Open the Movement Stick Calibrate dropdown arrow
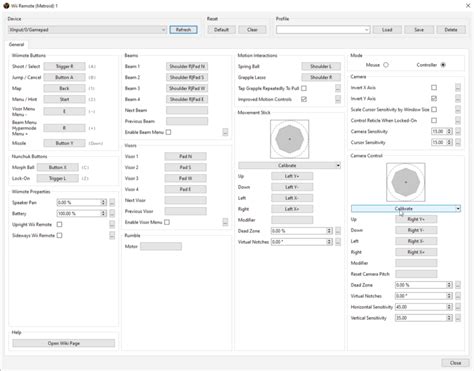 [338, 165]
